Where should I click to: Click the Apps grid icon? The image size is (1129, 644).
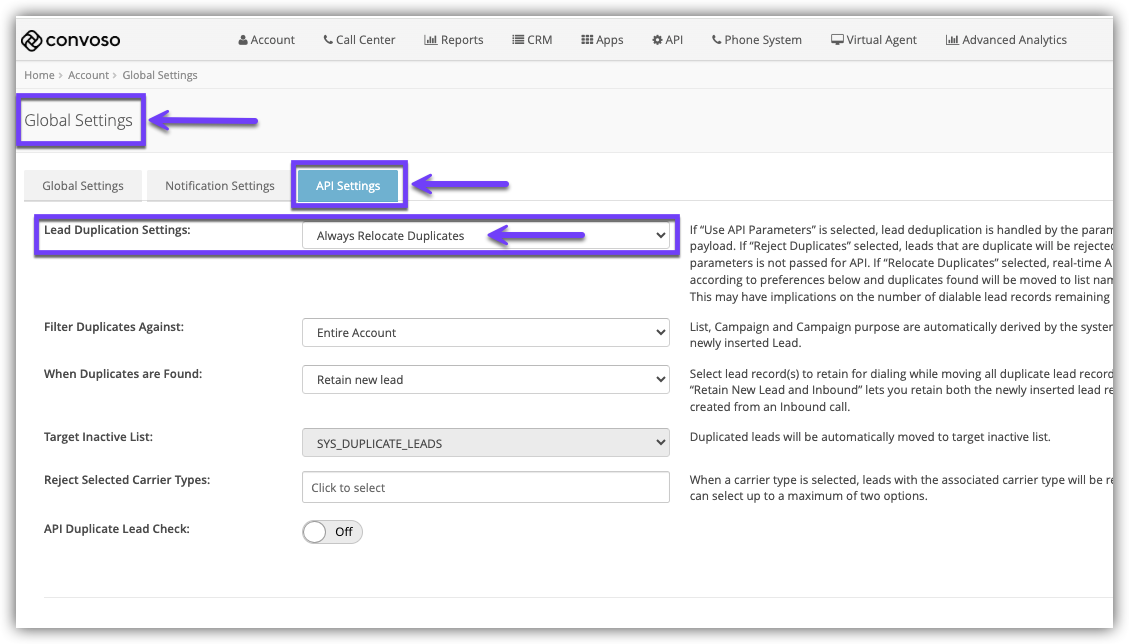pyautogui.click(x=586, y=40)
